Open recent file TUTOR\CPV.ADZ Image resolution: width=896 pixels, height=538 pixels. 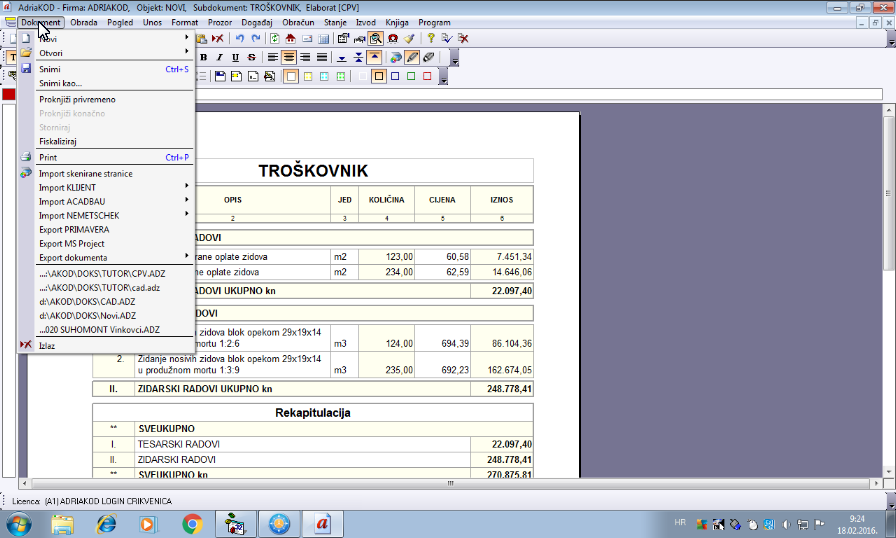(107, 274)
